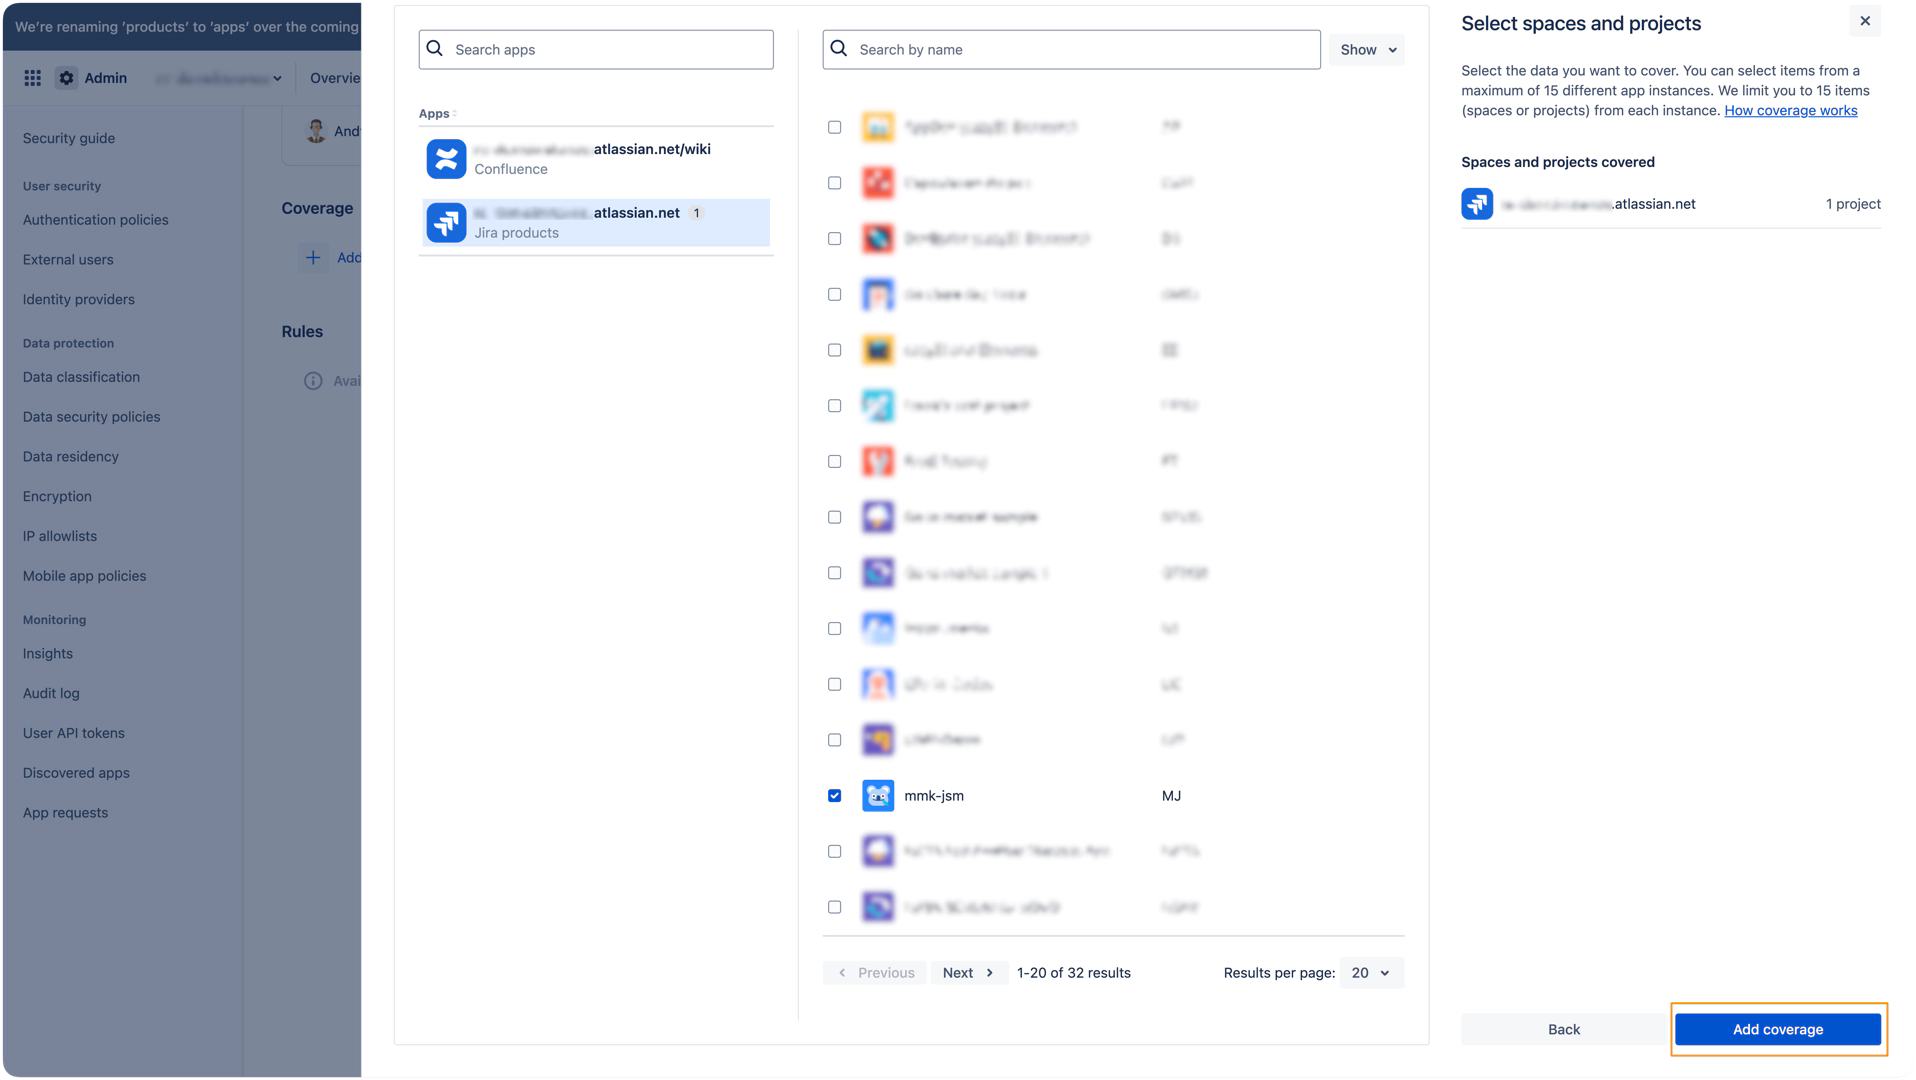1916x1080 pixels.
Task: Click the Confluence app icon
Action: coord(446,159)
